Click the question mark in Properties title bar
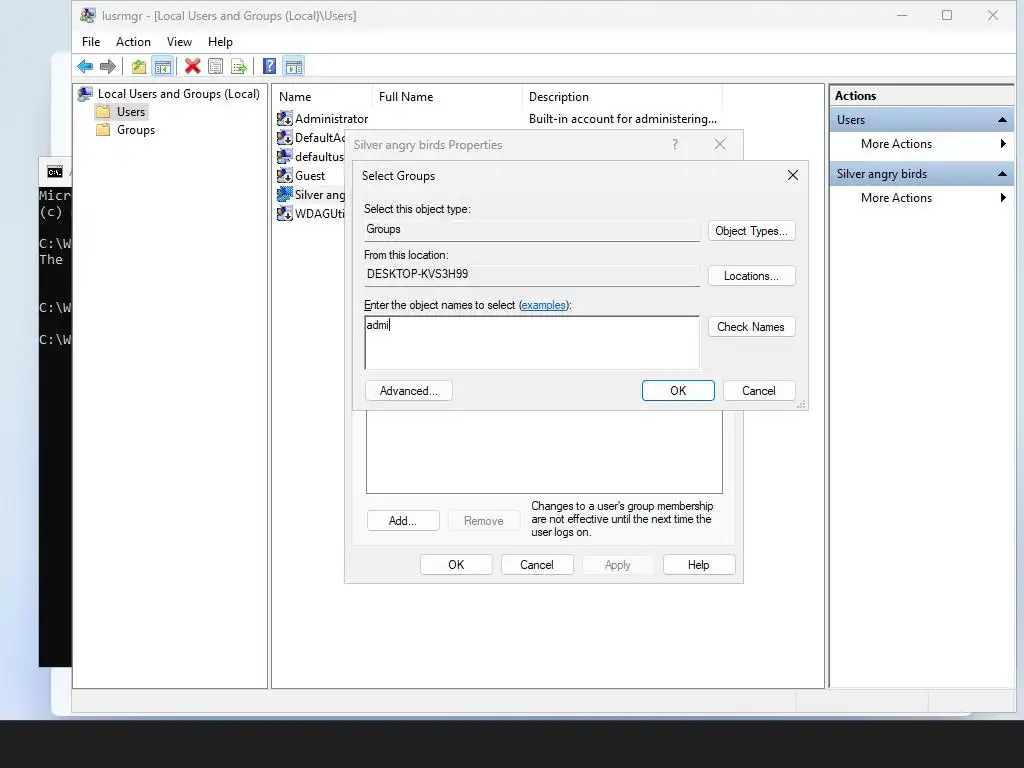The width and height of the screenshot is (1024, 768). point(675,144)
